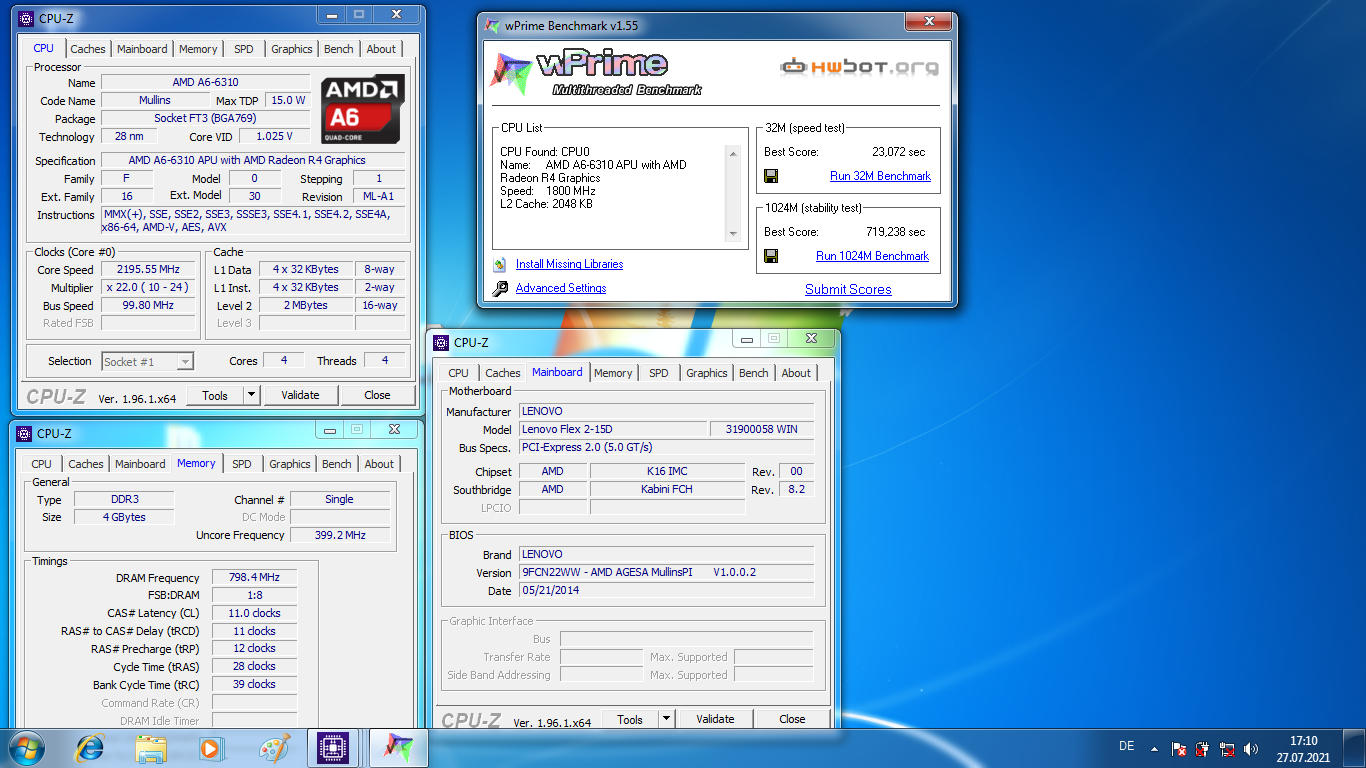Click 32M Best Score 23,072 sec value
The width and height of the screenshot is (1366, 768).
coord(899,152)
